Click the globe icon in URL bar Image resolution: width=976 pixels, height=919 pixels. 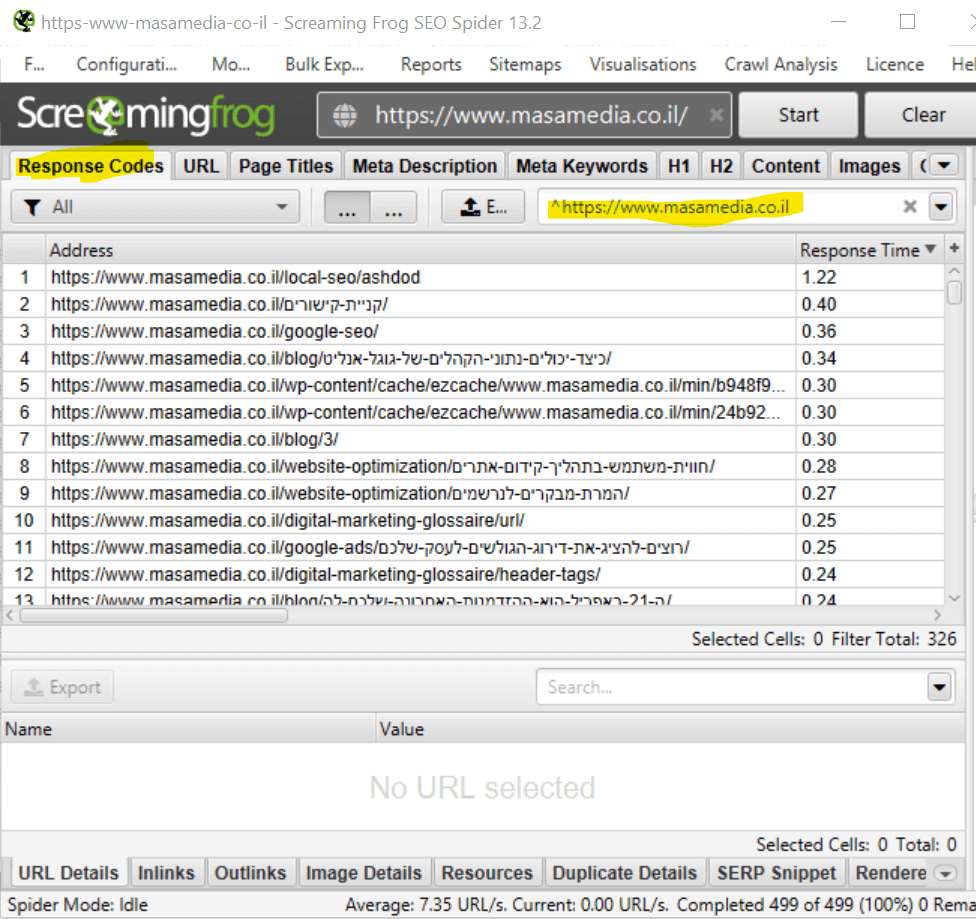[345, 115]
